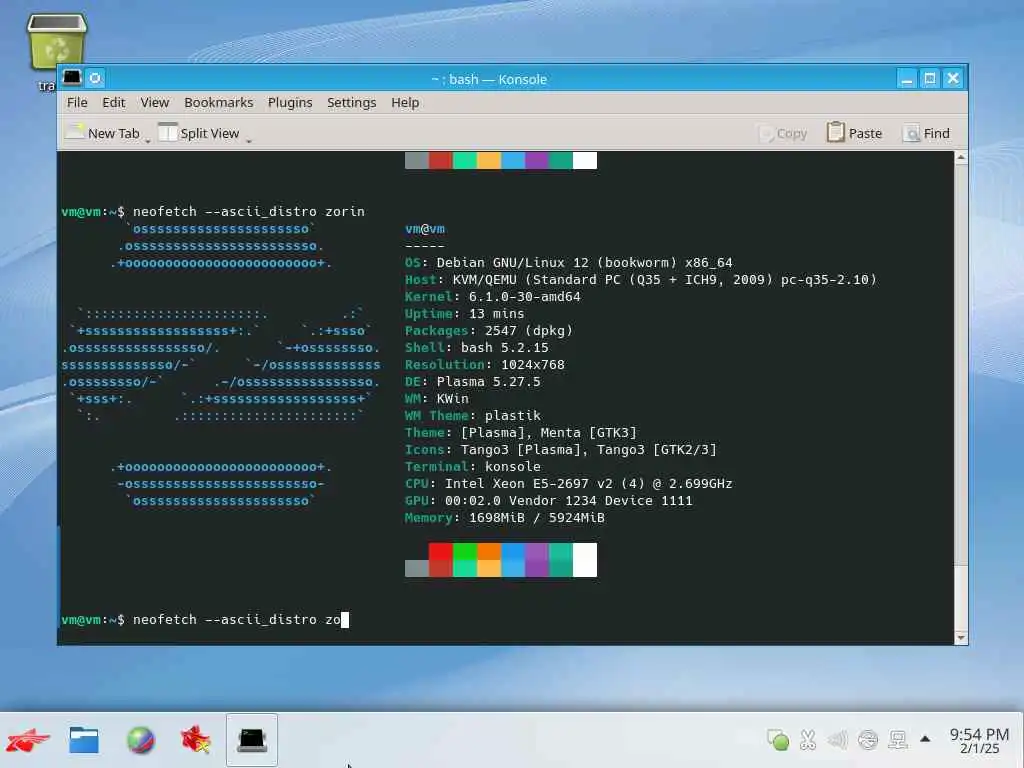Click the current command prompt line

coord(205,620)
